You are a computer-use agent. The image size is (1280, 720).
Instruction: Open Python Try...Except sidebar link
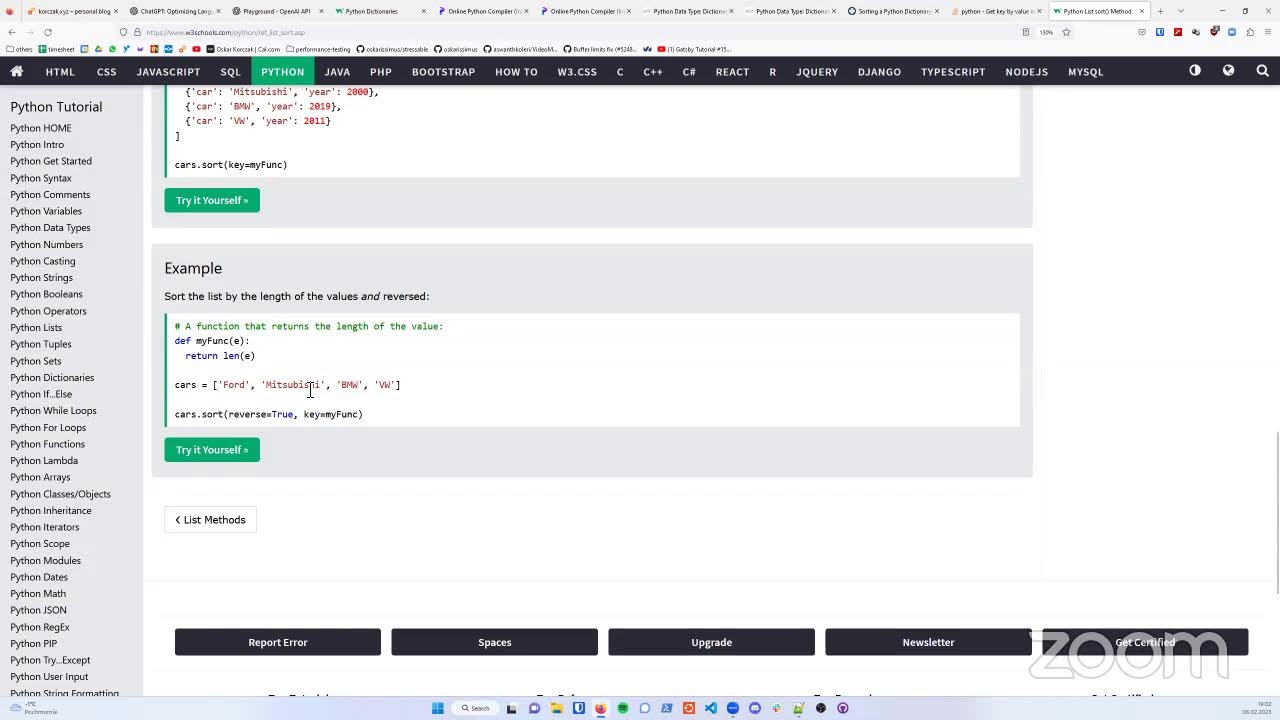pyautogui.click(x=50, y=660)
